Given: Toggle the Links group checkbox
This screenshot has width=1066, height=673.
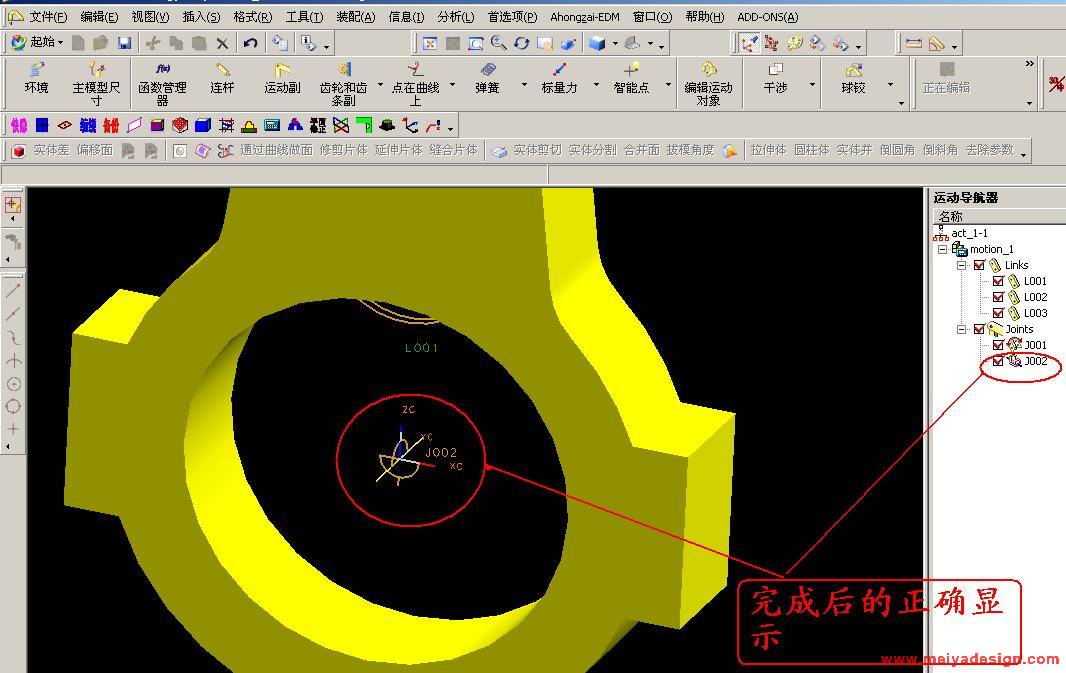Looking at the screenshot, I should [979, 265].
